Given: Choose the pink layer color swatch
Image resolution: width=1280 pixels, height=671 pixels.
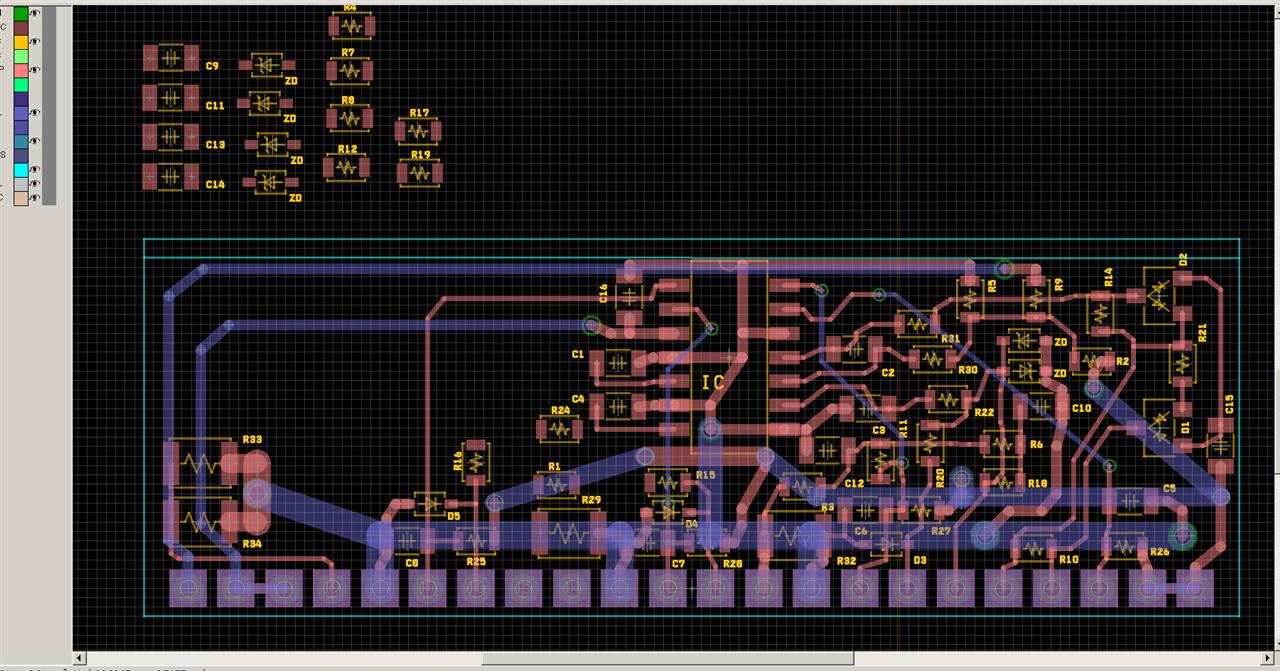Looking at the screenshot, I should 21,70.
